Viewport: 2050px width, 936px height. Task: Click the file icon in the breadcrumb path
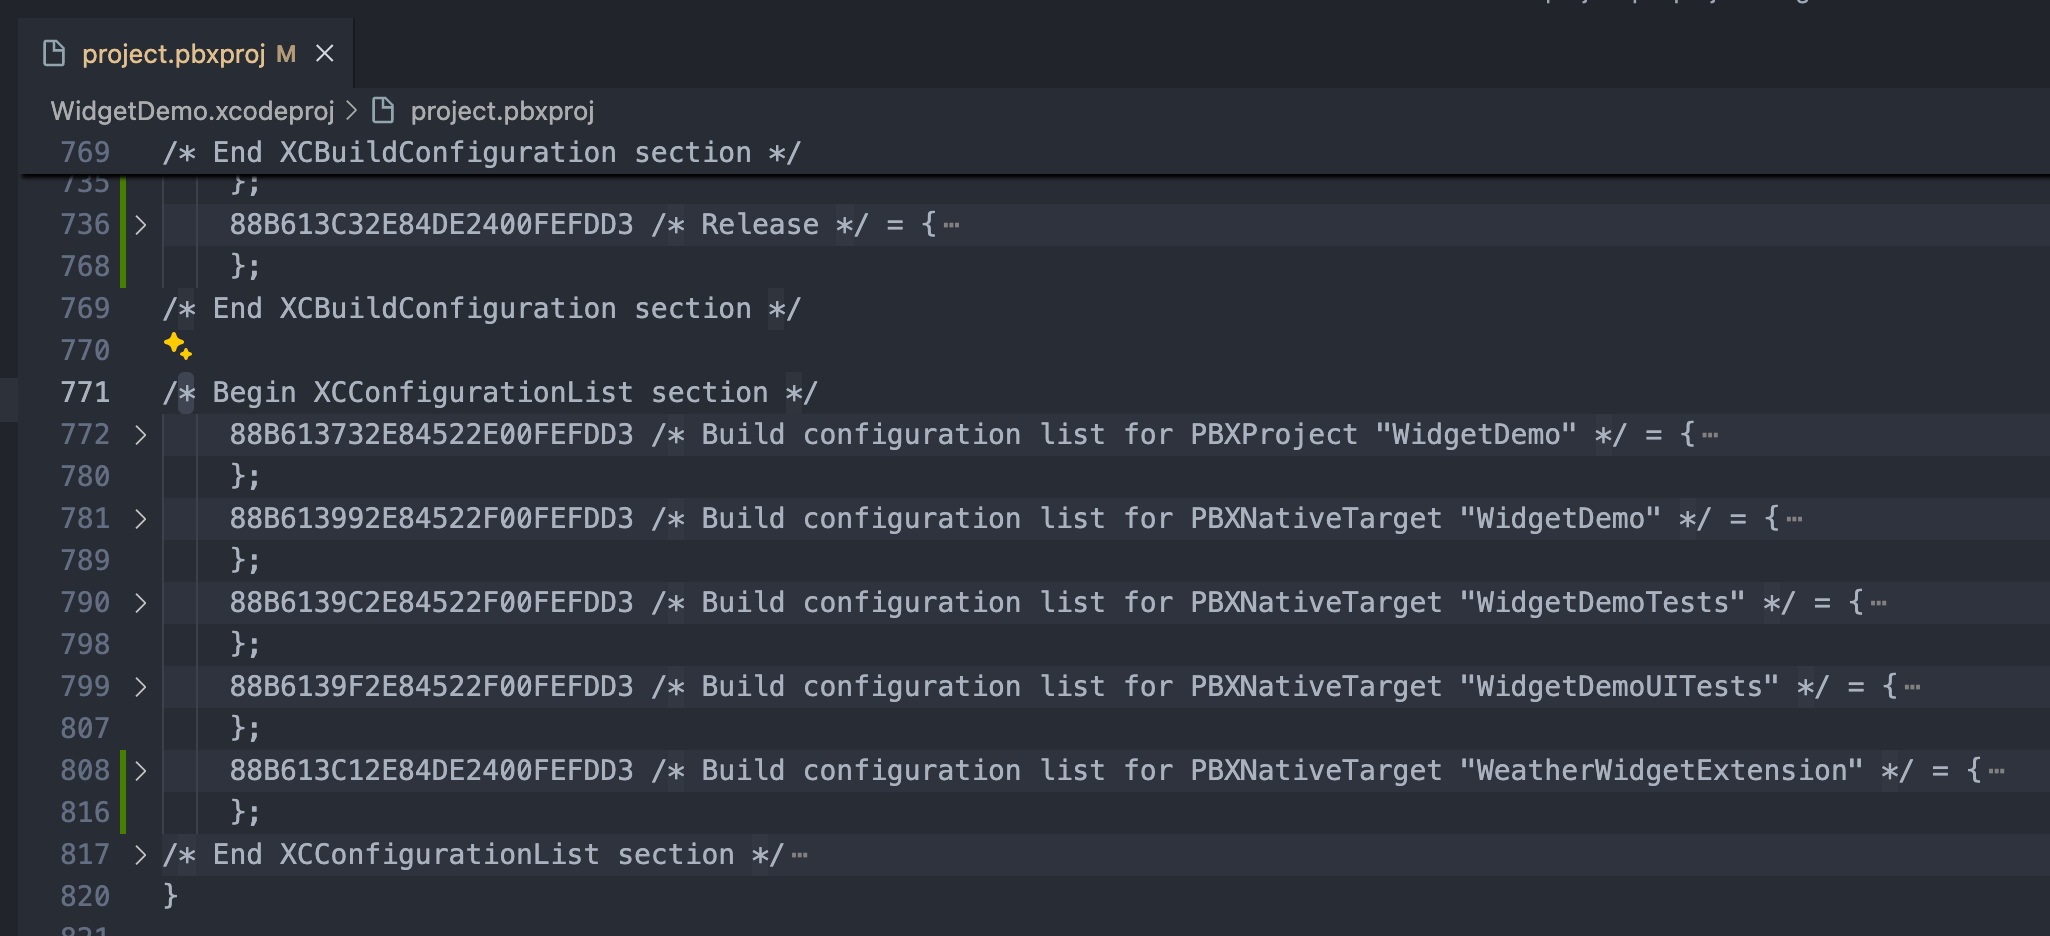[383, 110]
